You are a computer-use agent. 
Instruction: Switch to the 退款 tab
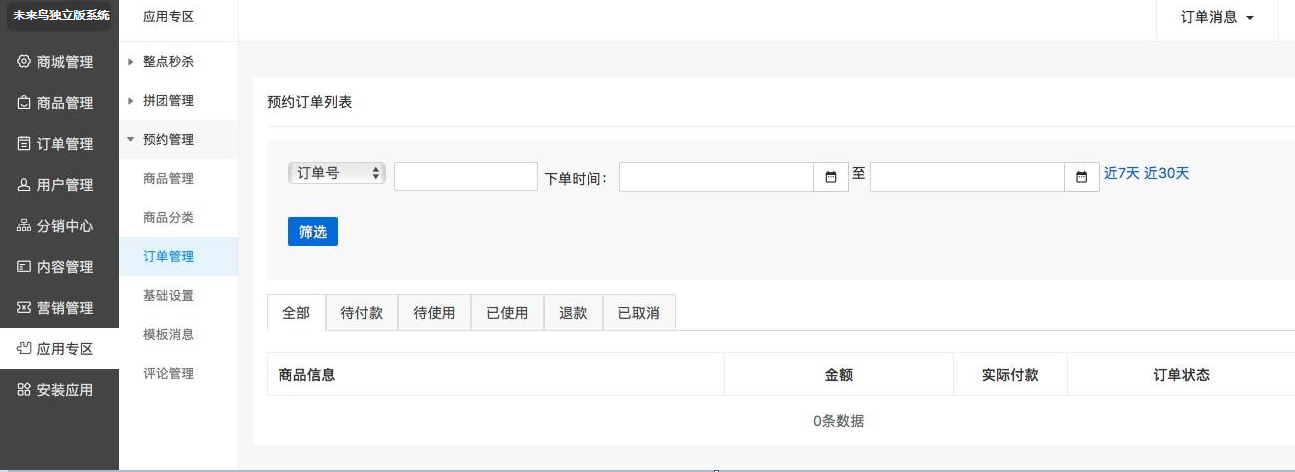point(573,313)
